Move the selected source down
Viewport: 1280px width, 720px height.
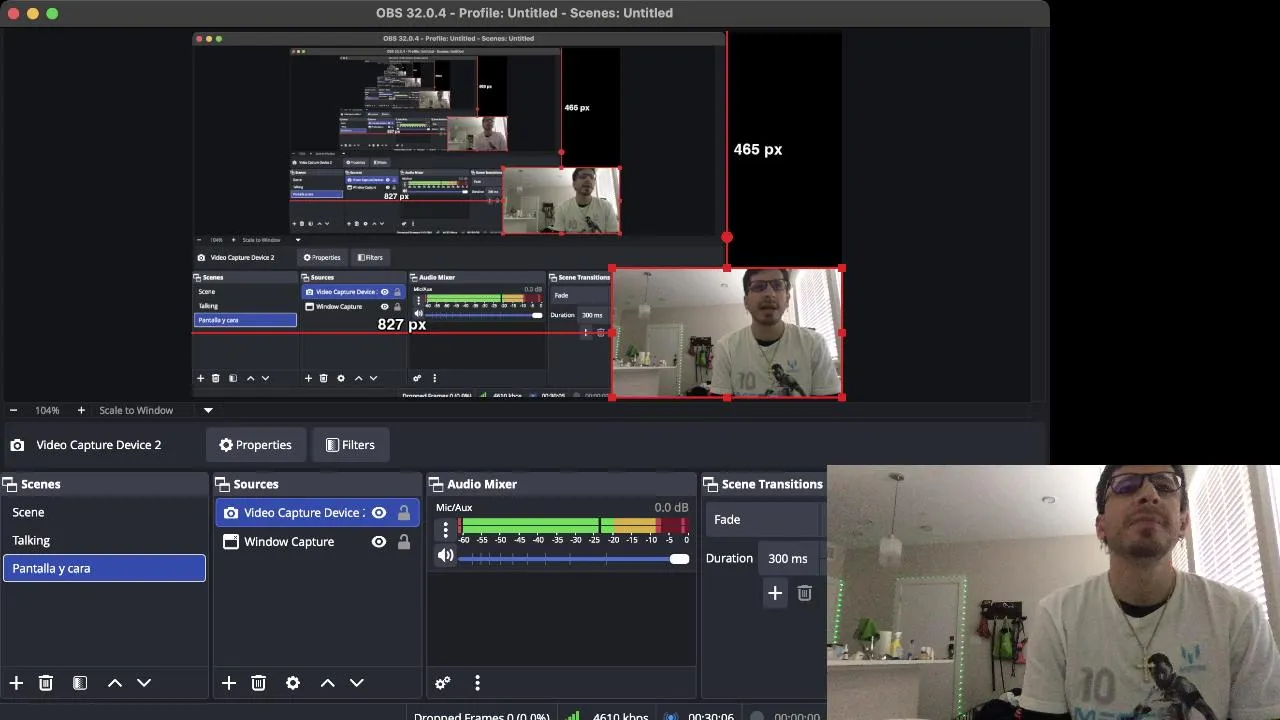pos(357,683)
